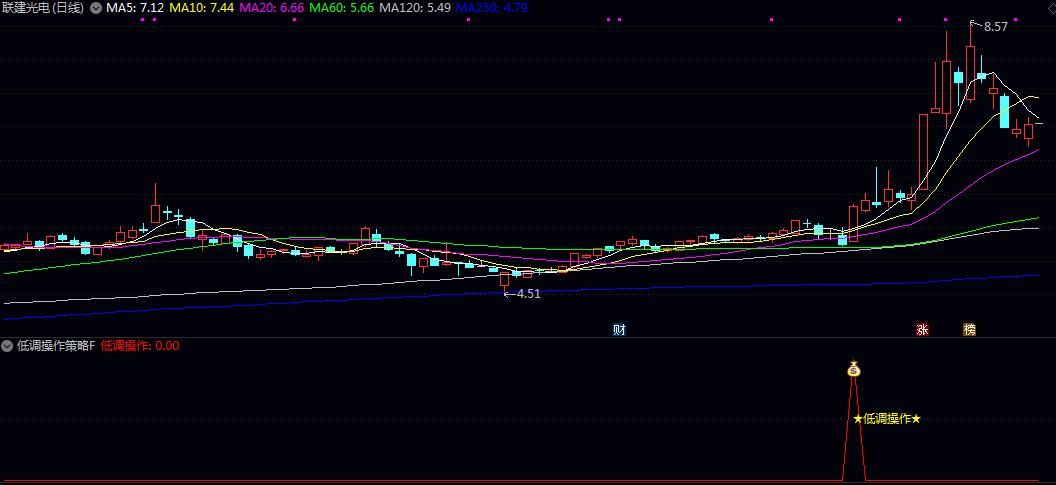Expand the 低调操作策略F indicator dropdown arrow
The height and width of the screenshot is (485, 1056).
coord(7,346)
